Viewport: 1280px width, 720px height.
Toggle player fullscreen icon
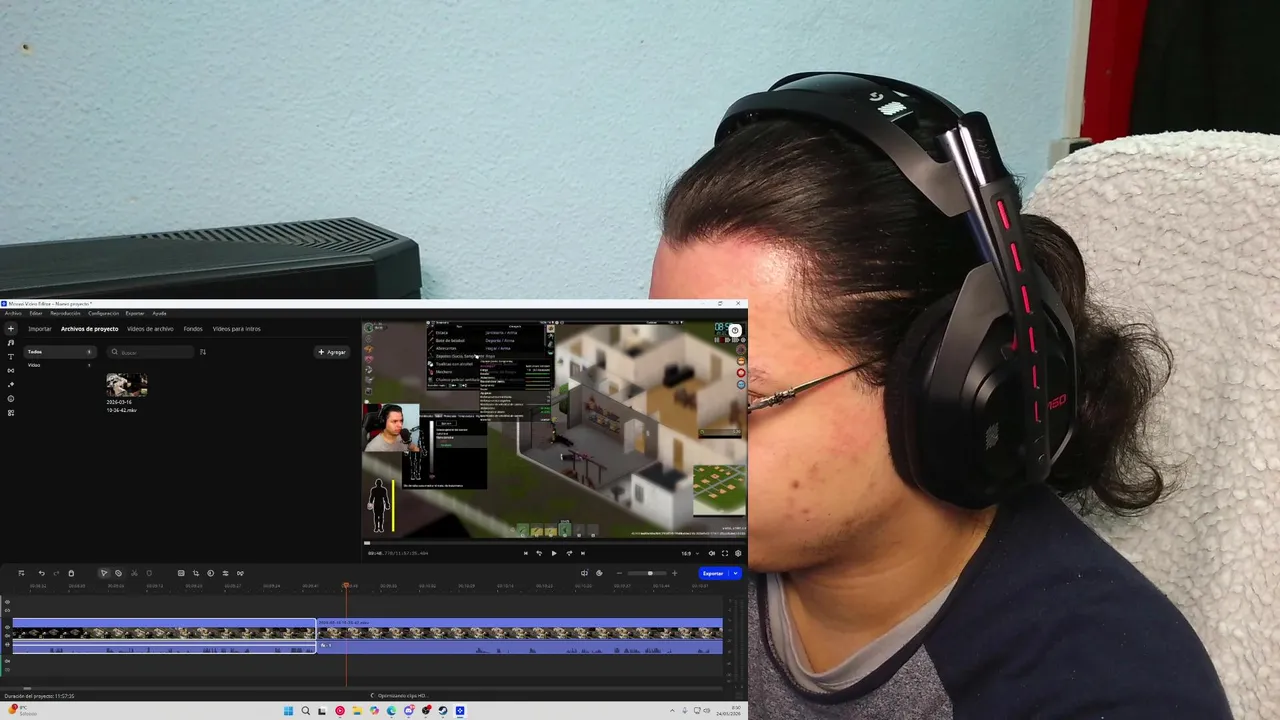(x=725, y=553)
